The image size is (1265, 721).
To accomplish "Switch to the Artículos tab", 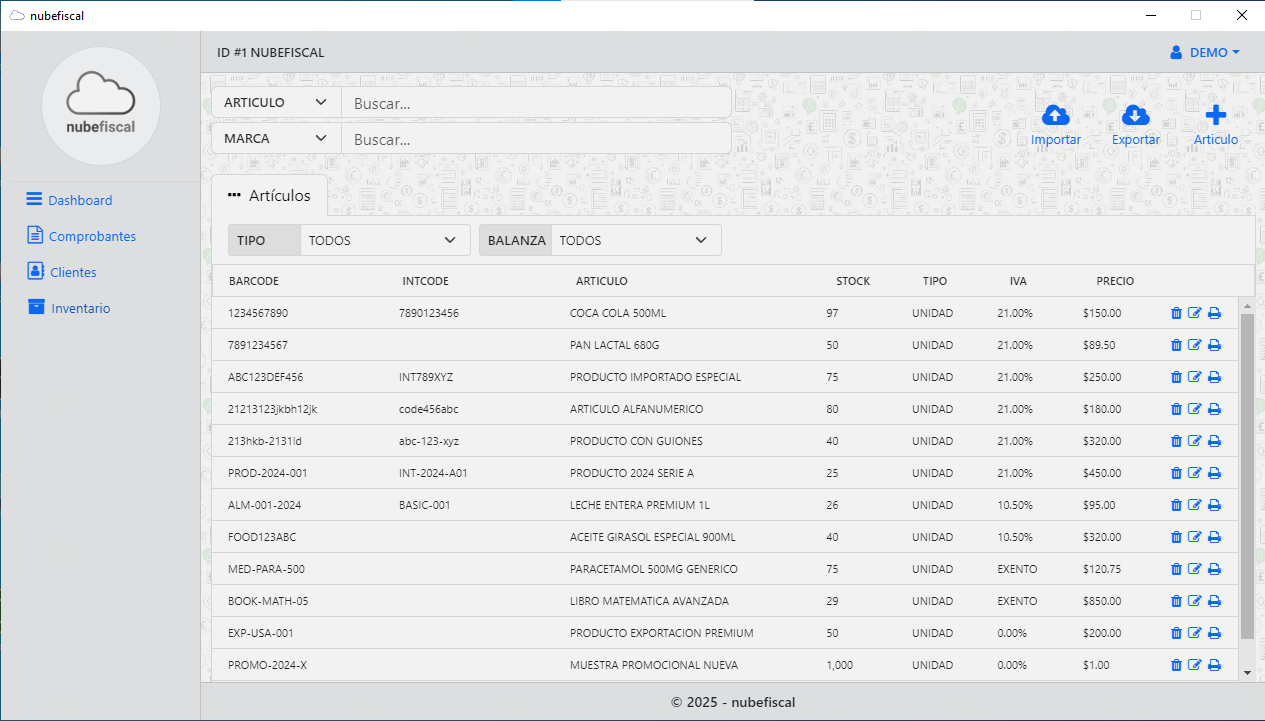I will (270, 196).
